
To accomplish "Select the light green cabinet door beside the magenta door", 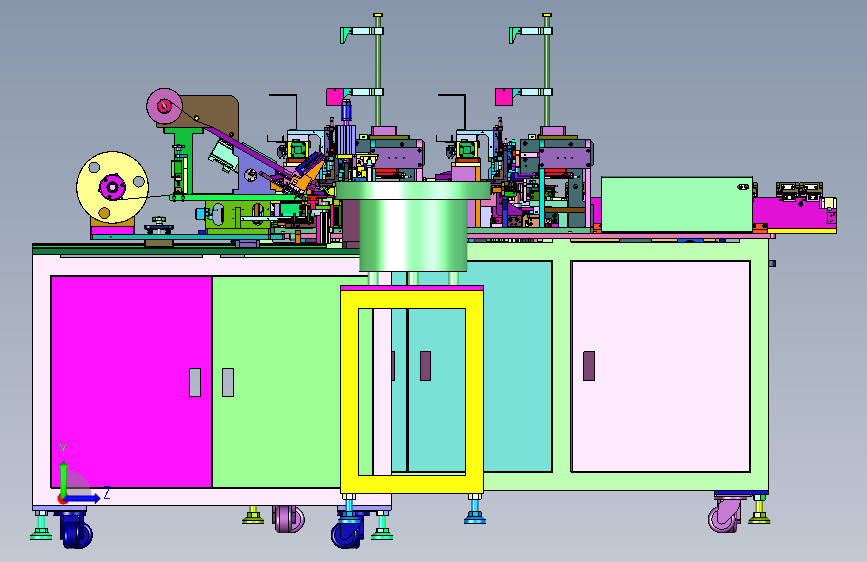I will (276, 382).
